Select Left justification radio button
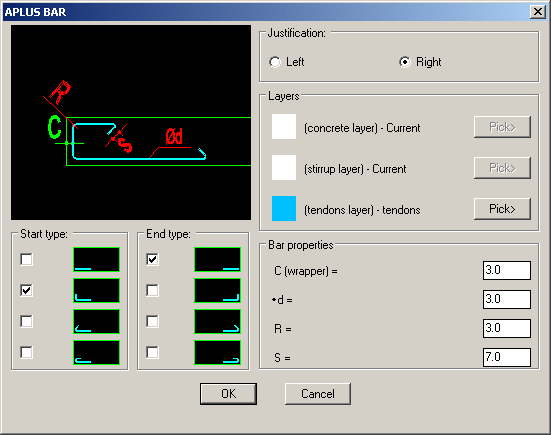Screen dimensions: 551x435 click(x=275, y=62)
